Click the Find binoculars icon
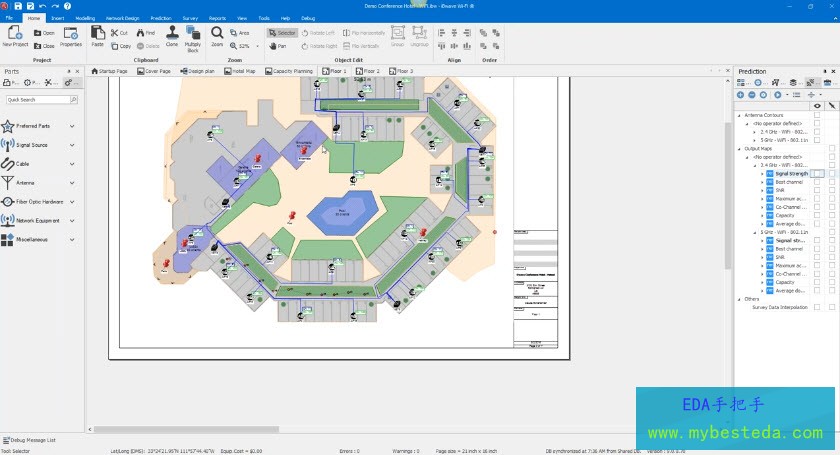 pos(146,33)
